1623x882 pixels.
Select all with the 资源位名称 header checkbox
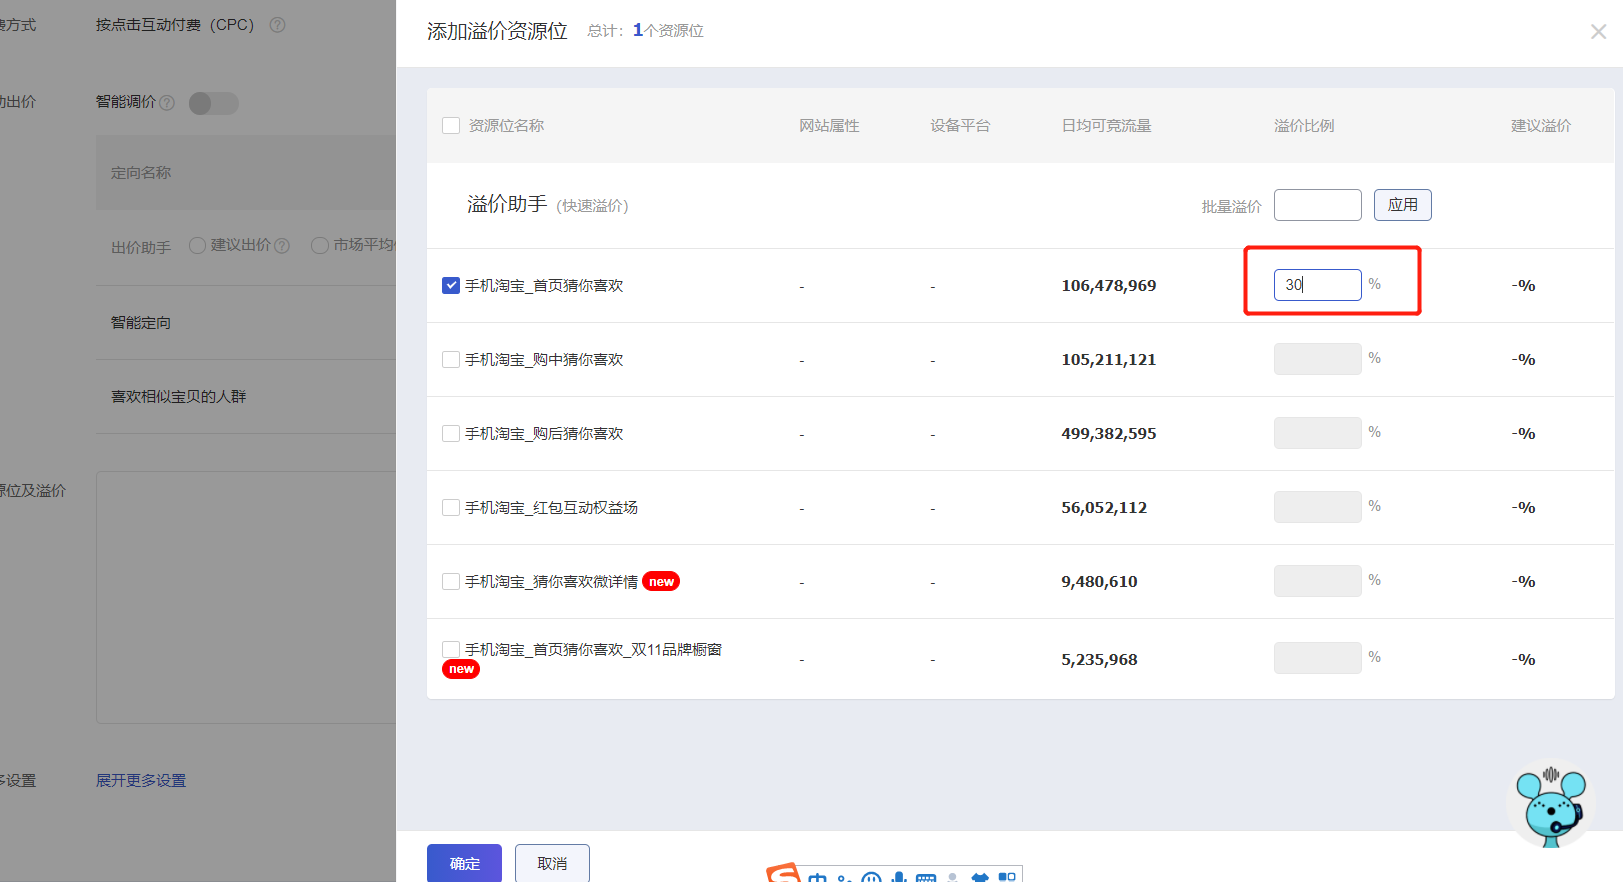tap(451, 126)
